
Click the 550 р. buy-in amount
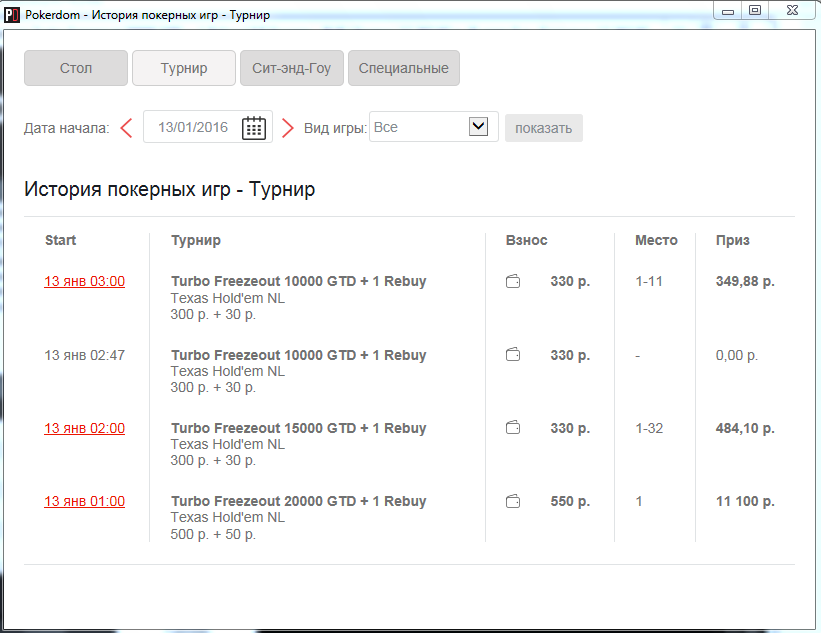pyautogui.click(x=570, y=502)
